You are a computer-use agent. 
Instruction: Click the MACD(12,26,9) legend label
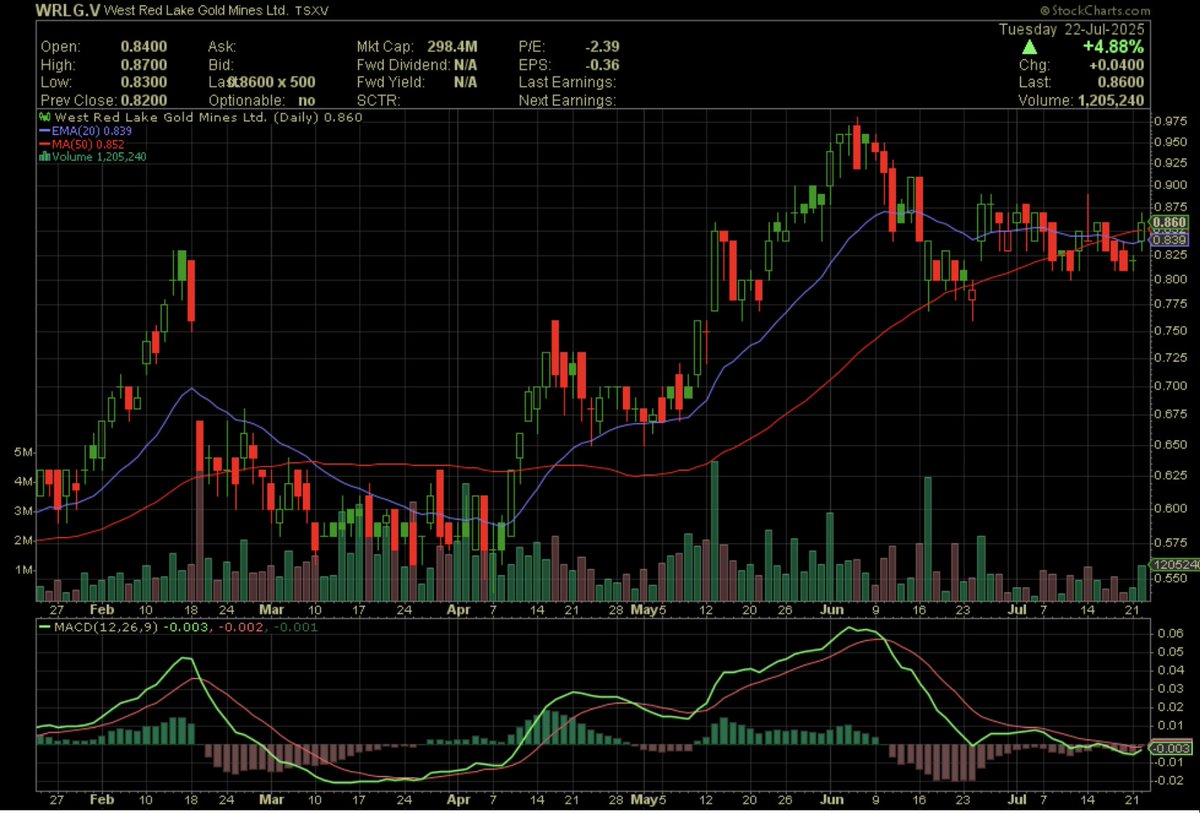(x=106, y=628)
